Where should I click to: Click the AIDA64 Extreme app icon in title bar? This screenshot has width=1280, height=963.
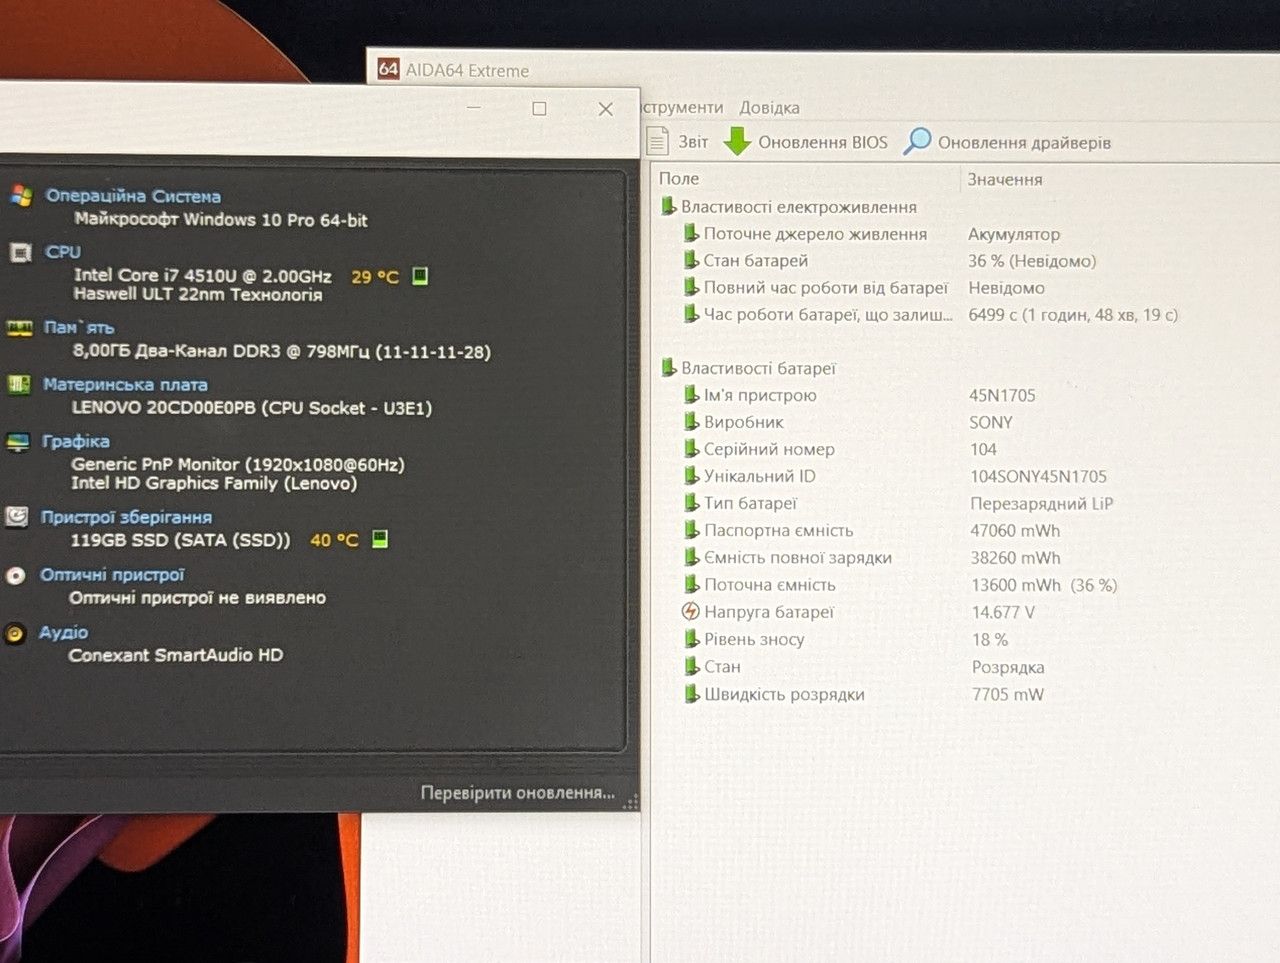point(388,69)
